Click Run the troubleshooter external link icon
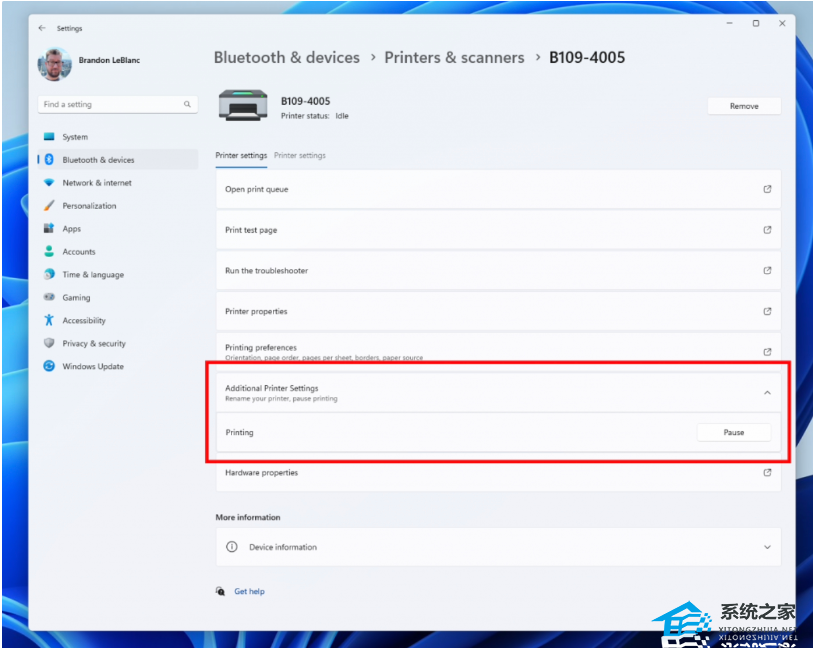Screen dimensions: 813x648 tap(767, 271)
